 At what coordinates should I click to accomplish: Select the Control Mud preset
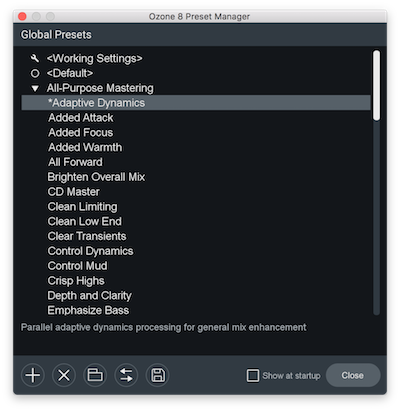(77, 266)
